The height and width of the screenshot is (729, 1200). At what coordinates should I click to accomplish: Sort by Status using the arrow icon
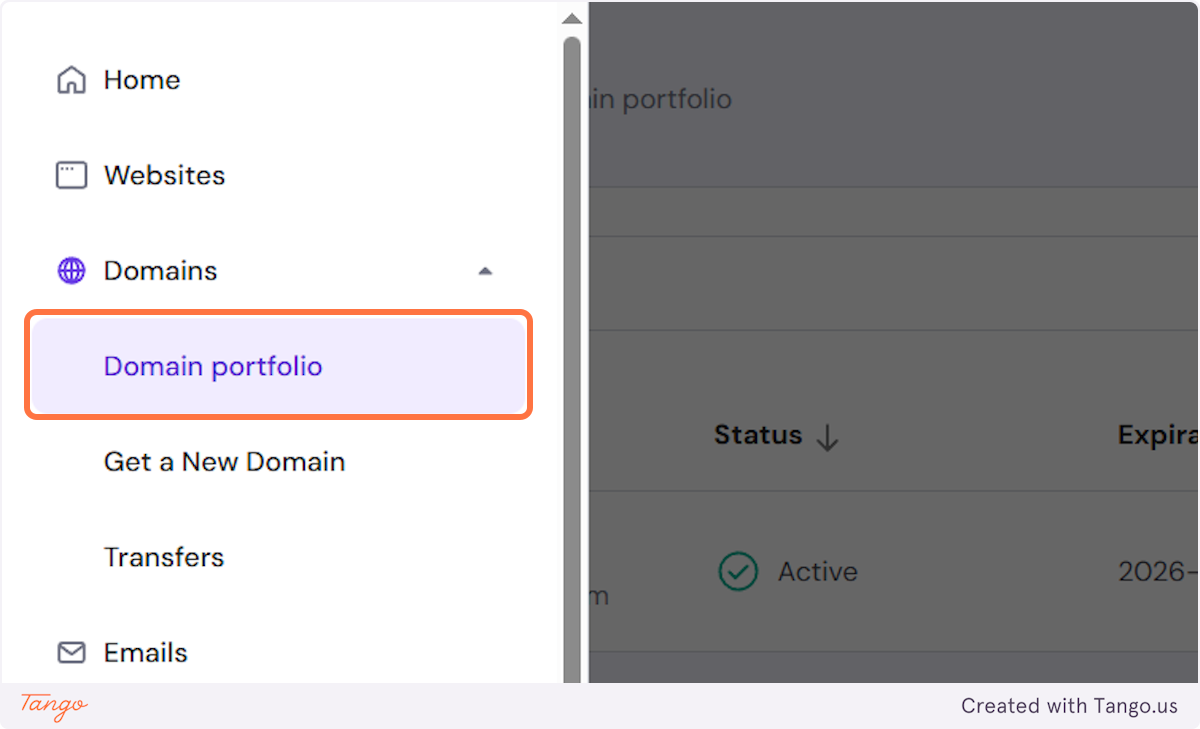coord(827,437)
